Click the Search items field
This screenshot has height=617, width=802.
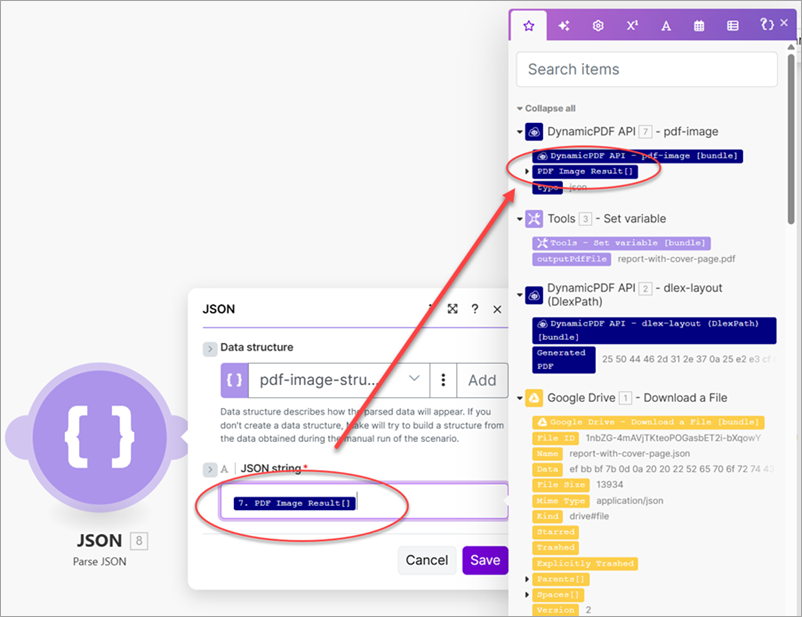pos(646,69)
